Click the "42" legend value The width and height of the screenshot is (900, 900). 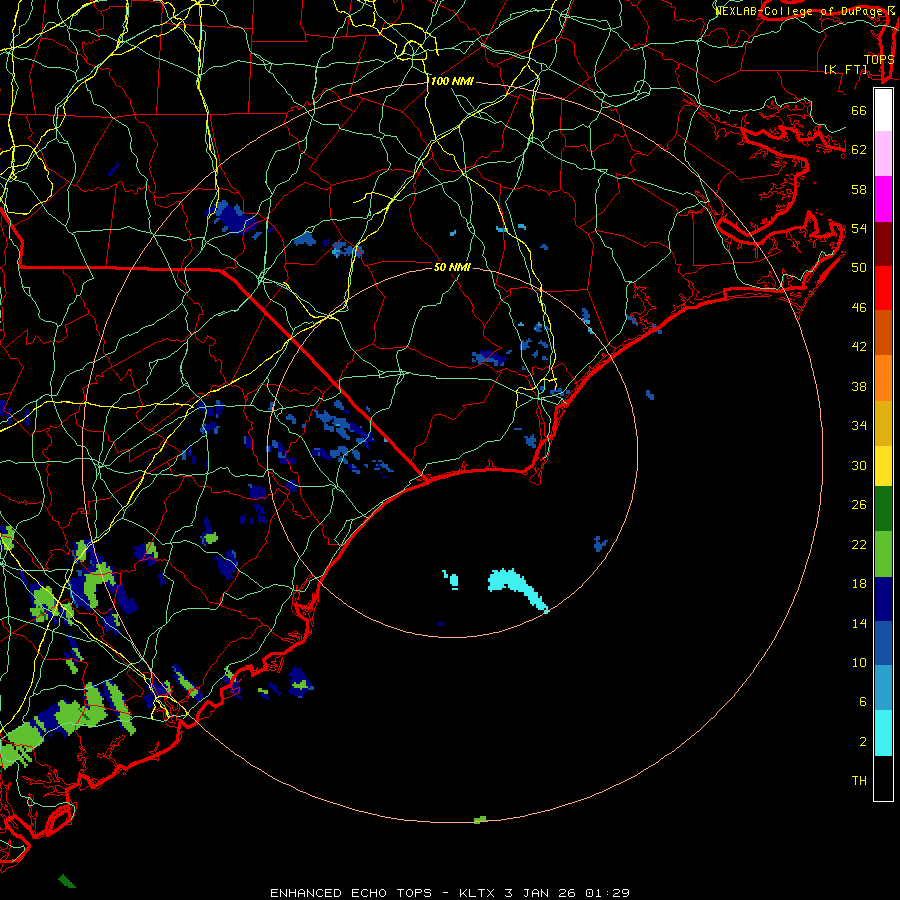pyautogui.click(x=859, y=347)
